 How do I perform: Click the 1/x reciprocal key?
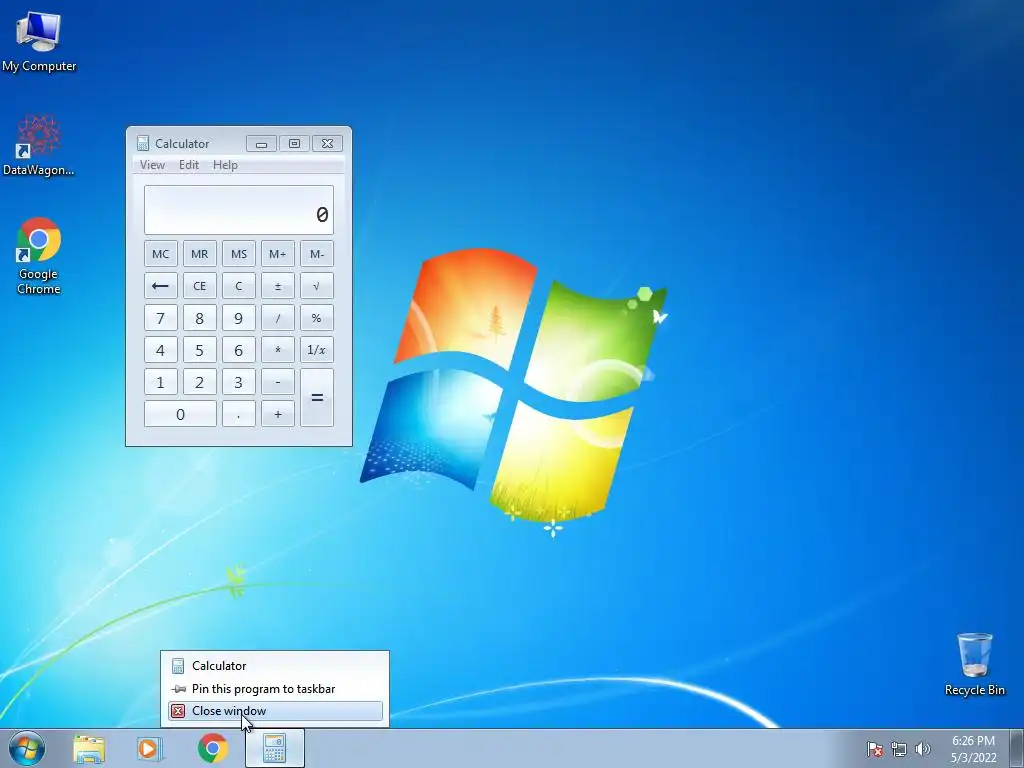pyautogui.click(x=317, y=350)
